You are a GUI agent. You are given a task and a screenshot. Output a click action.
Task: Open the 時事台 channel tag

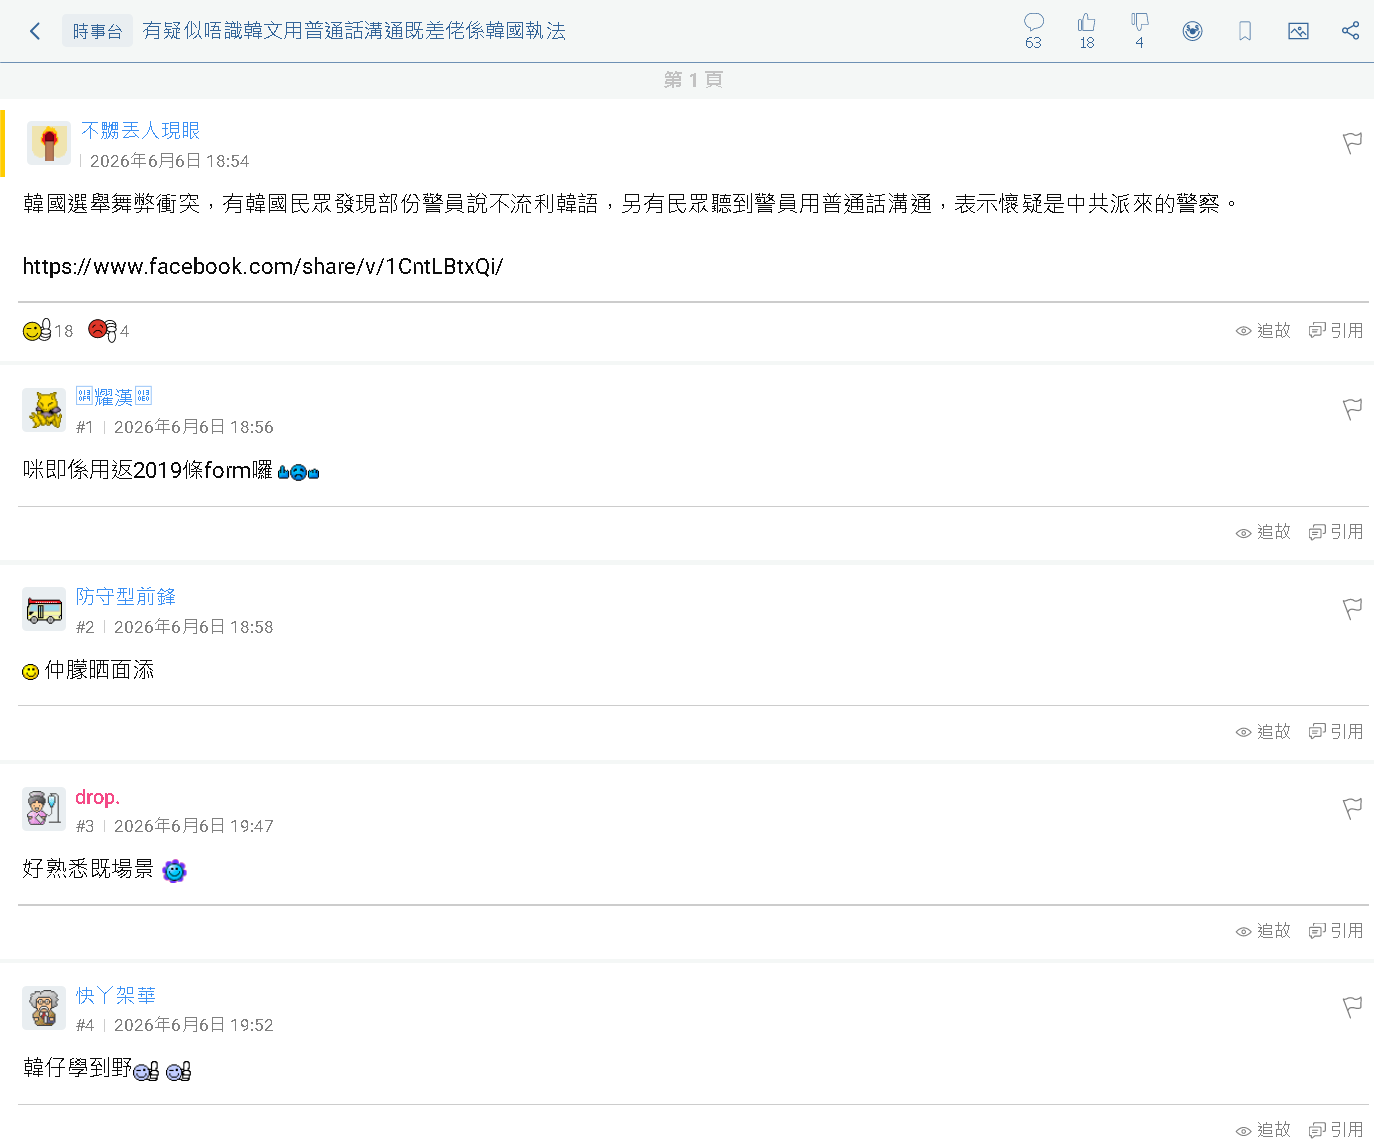click(97, 31)
